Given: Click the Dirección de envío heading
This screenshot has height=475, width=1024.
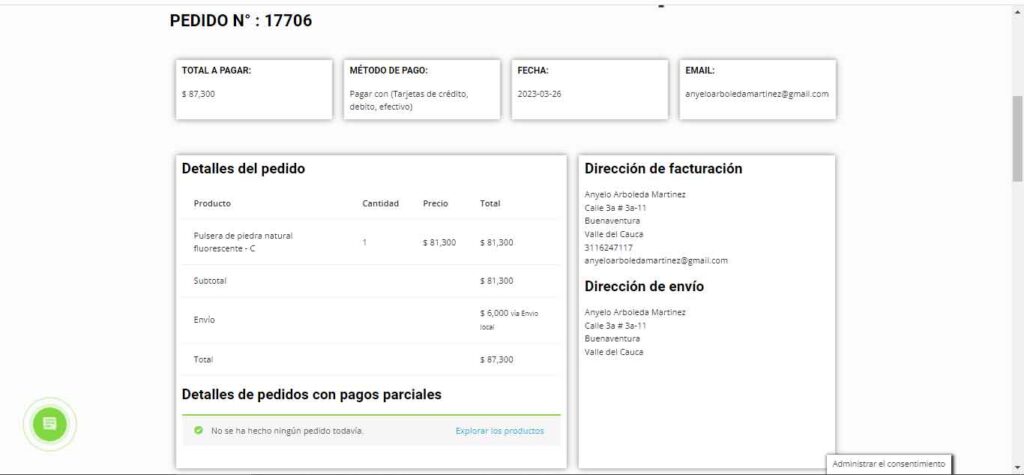Looking at the screenshot, I should tap(644, 287).
